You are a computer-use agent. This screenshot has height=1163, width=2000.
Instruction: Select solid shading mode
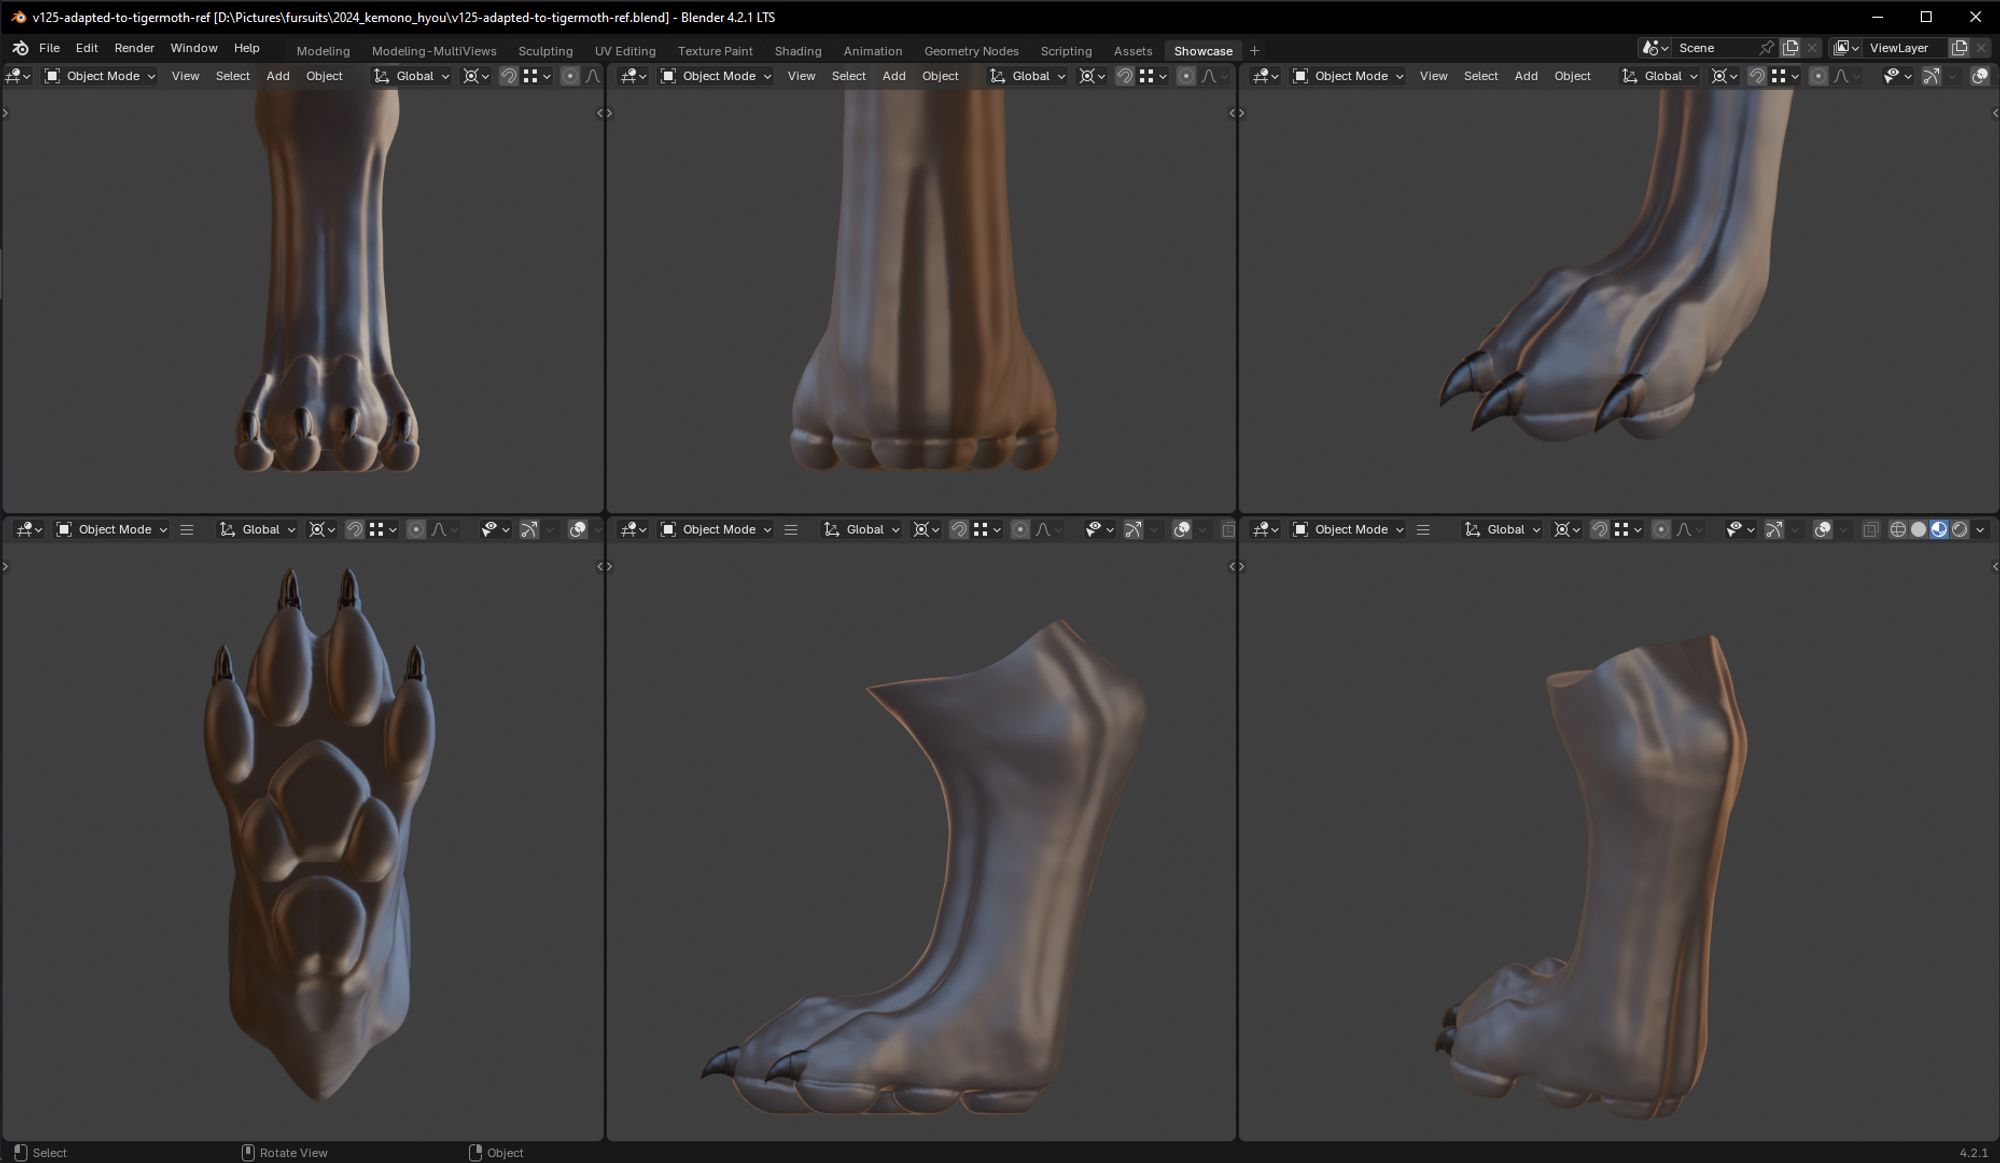pyautogui.click(x=1918, y=530)
